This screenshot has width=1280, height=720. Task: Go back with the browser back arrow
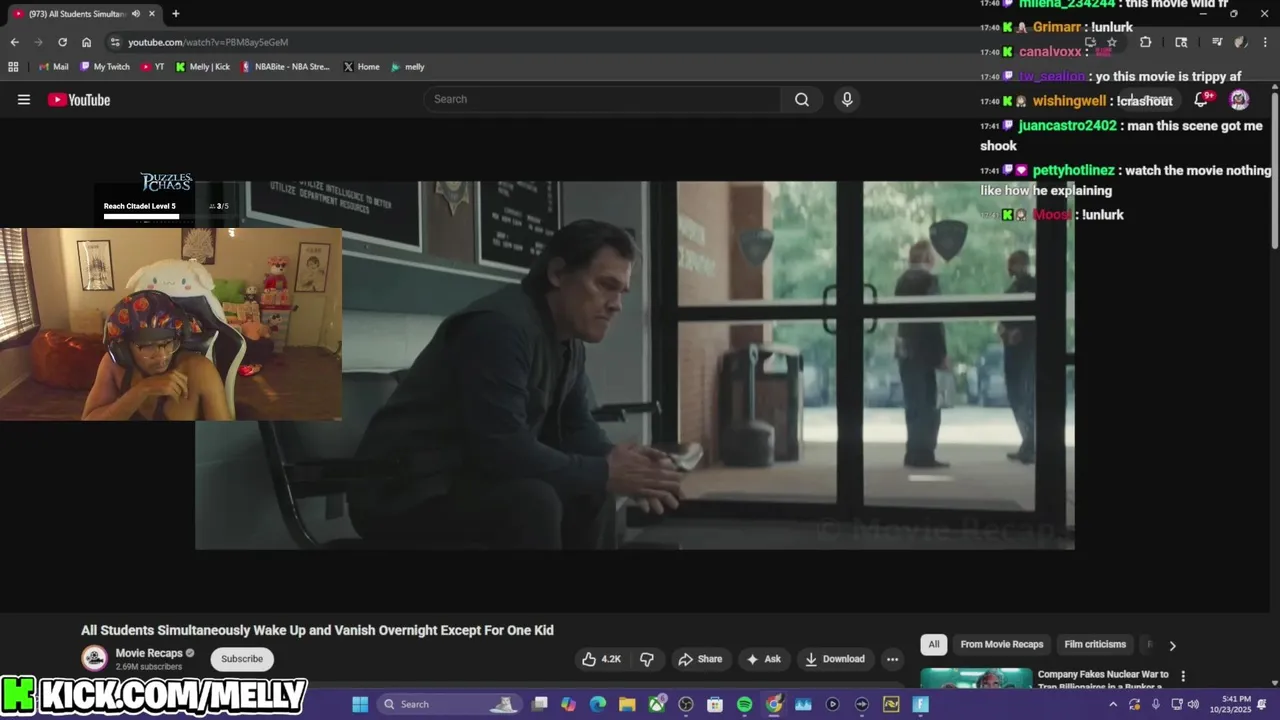coord(14,42)
